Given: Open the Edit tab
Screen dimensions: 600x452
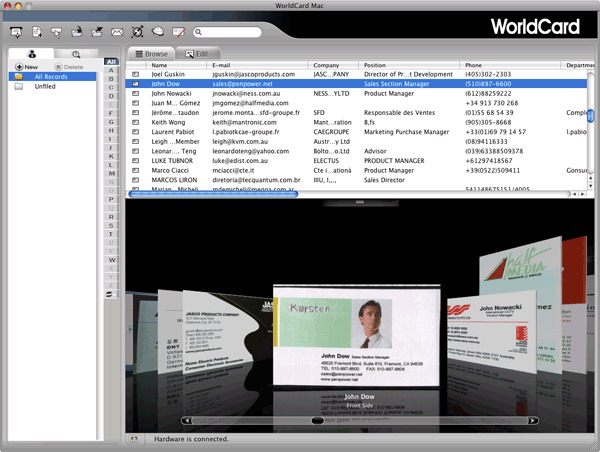Looking at the screenshot, I should 197,54.
